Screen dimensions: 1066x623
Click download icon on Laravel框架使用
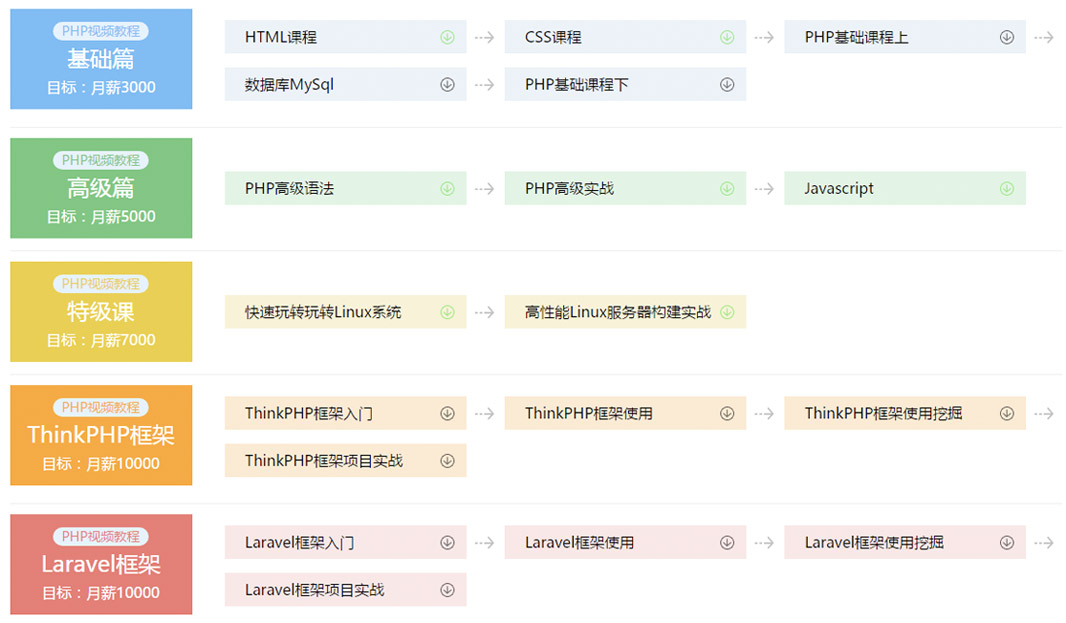click(727, 542)
